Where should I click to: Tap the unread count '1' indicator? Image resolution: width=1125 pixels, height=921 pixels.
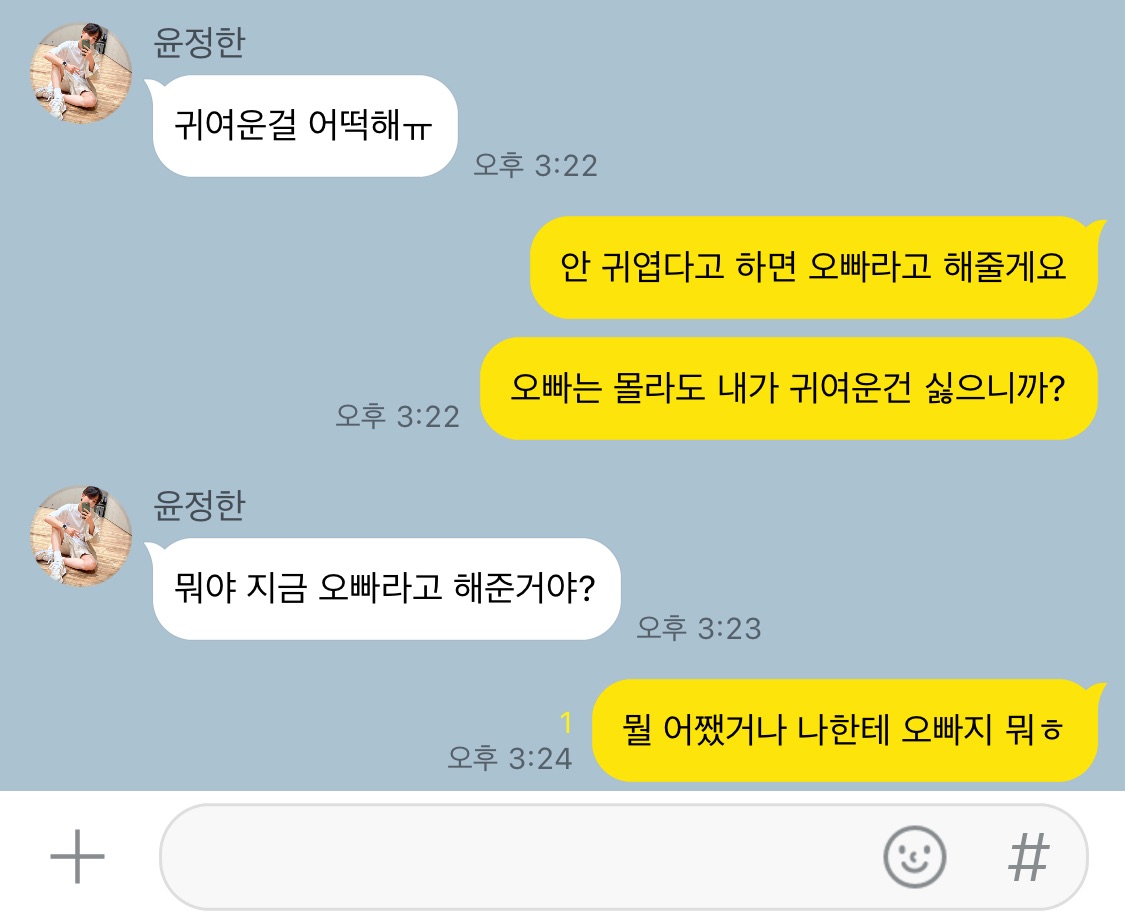click(566, 722)
